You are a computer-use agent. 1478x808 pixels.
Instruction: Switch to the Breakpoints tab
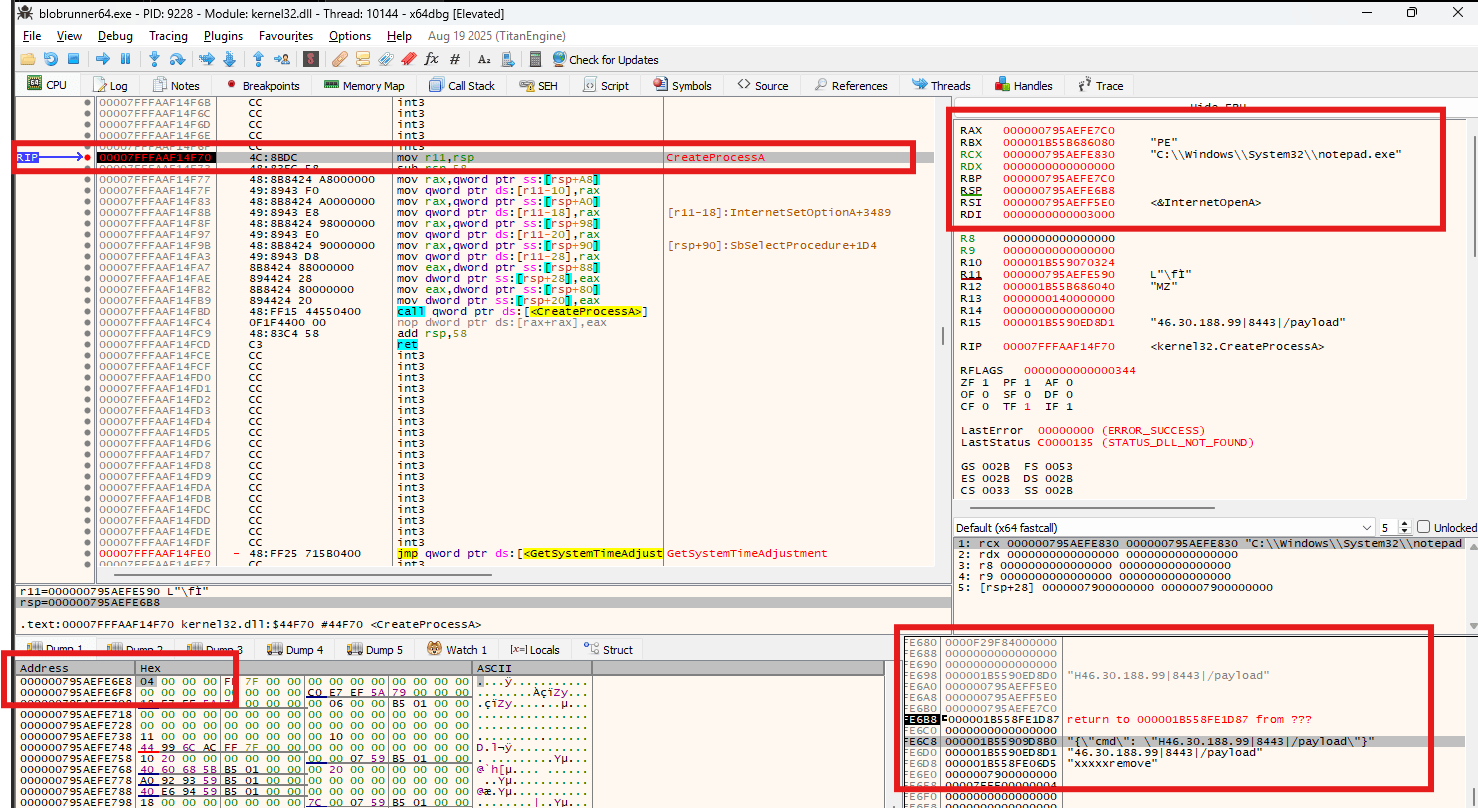[262, 85]
